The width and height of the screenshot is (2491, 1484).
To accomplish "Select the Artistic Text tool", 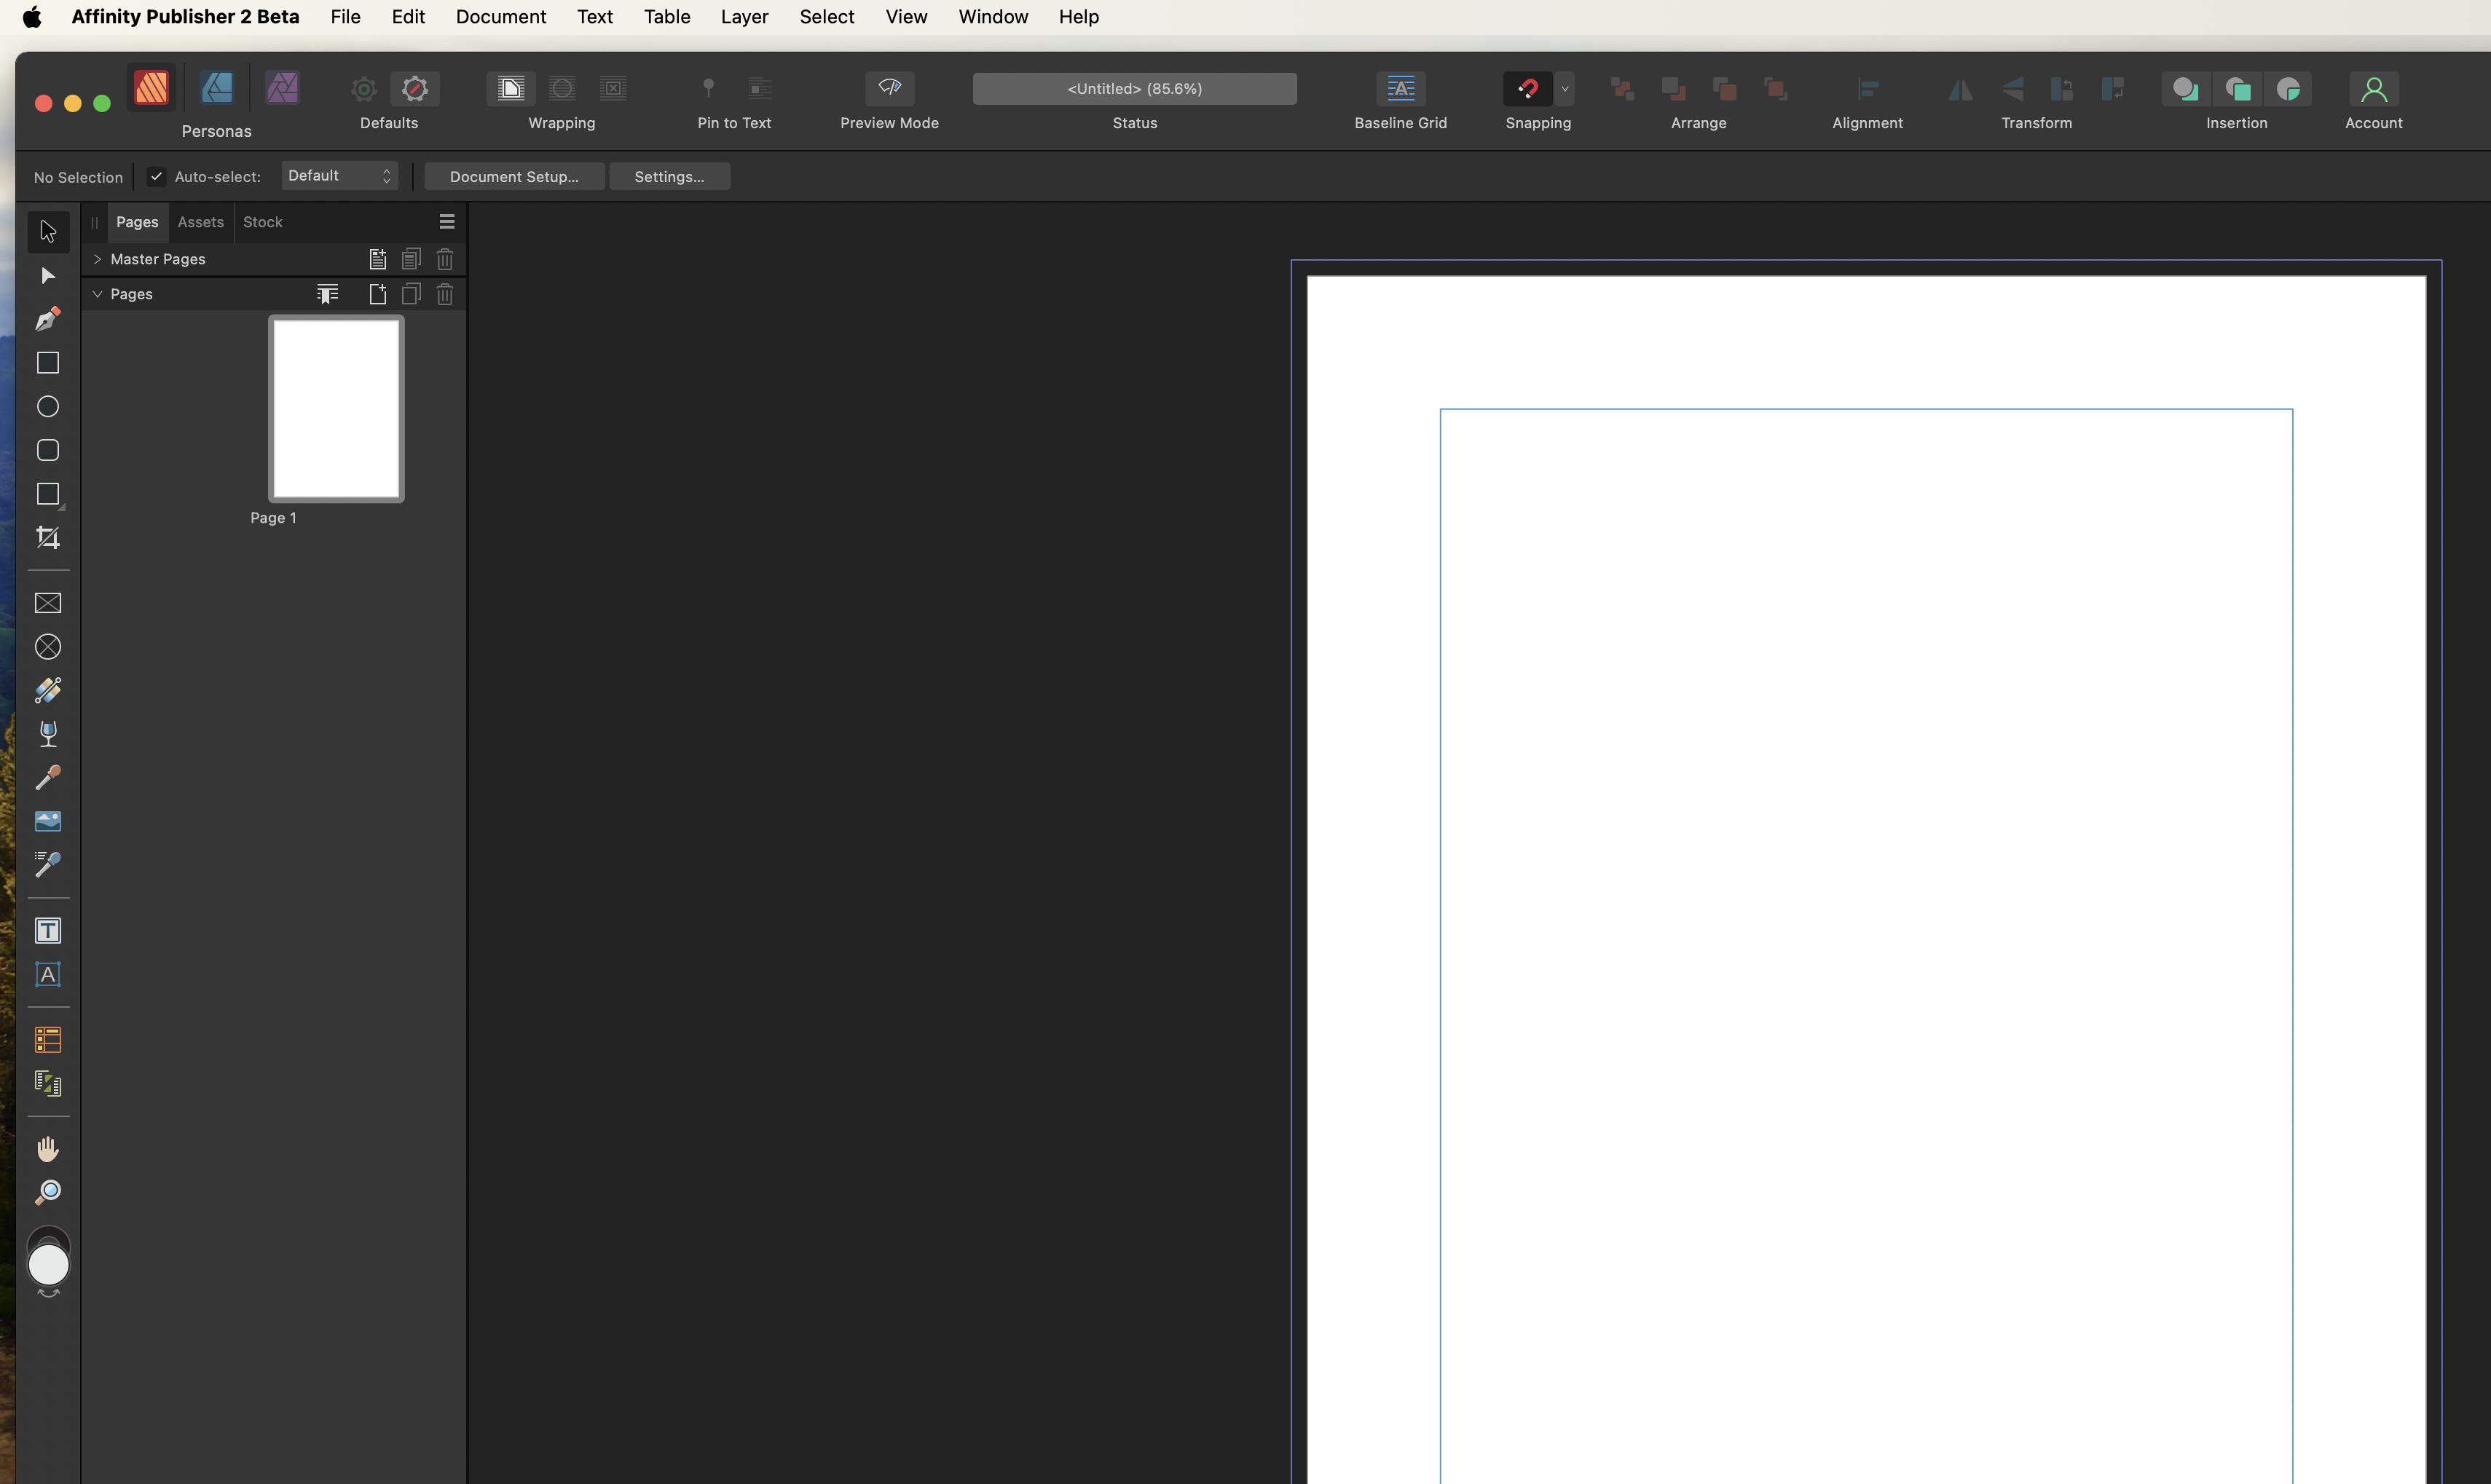I will point(48,975).
